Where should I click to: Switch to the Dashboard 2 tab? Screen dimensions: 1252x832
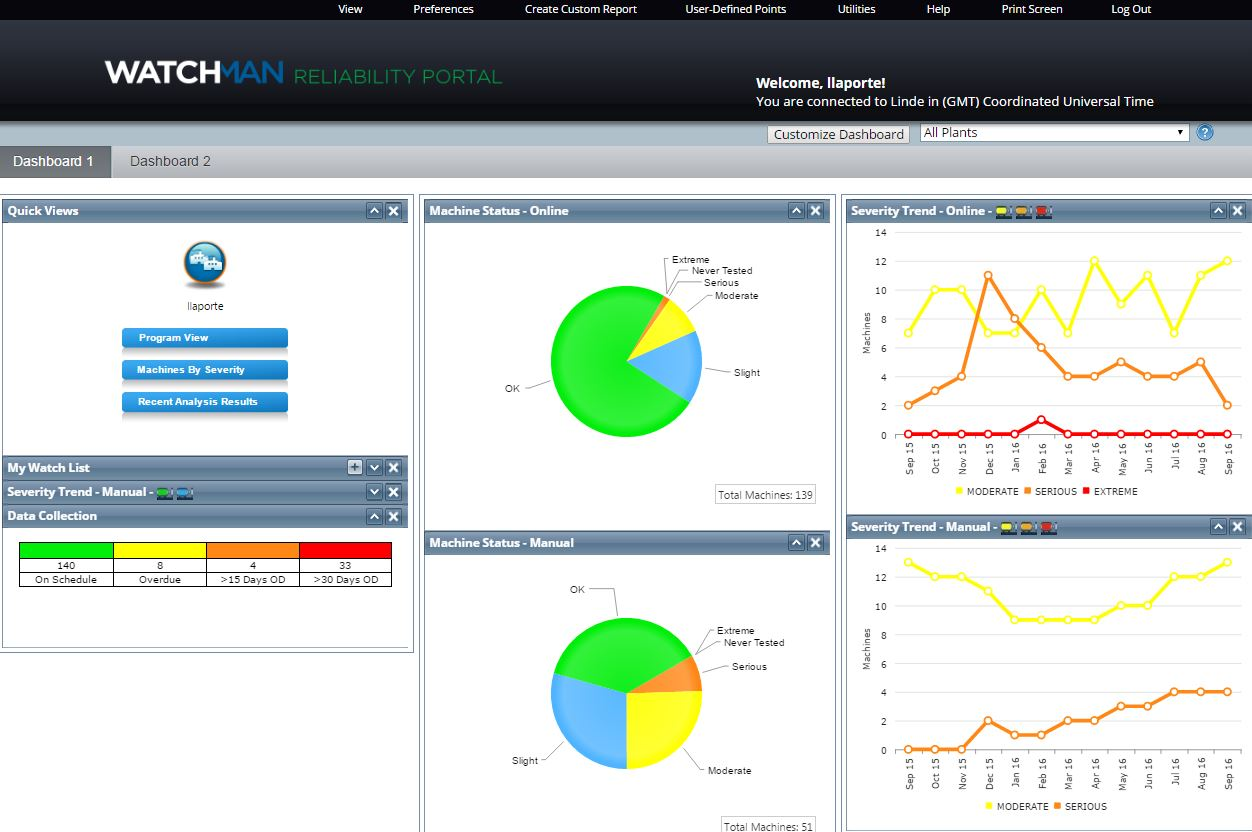pyautogui.click(x=169, y=160)
